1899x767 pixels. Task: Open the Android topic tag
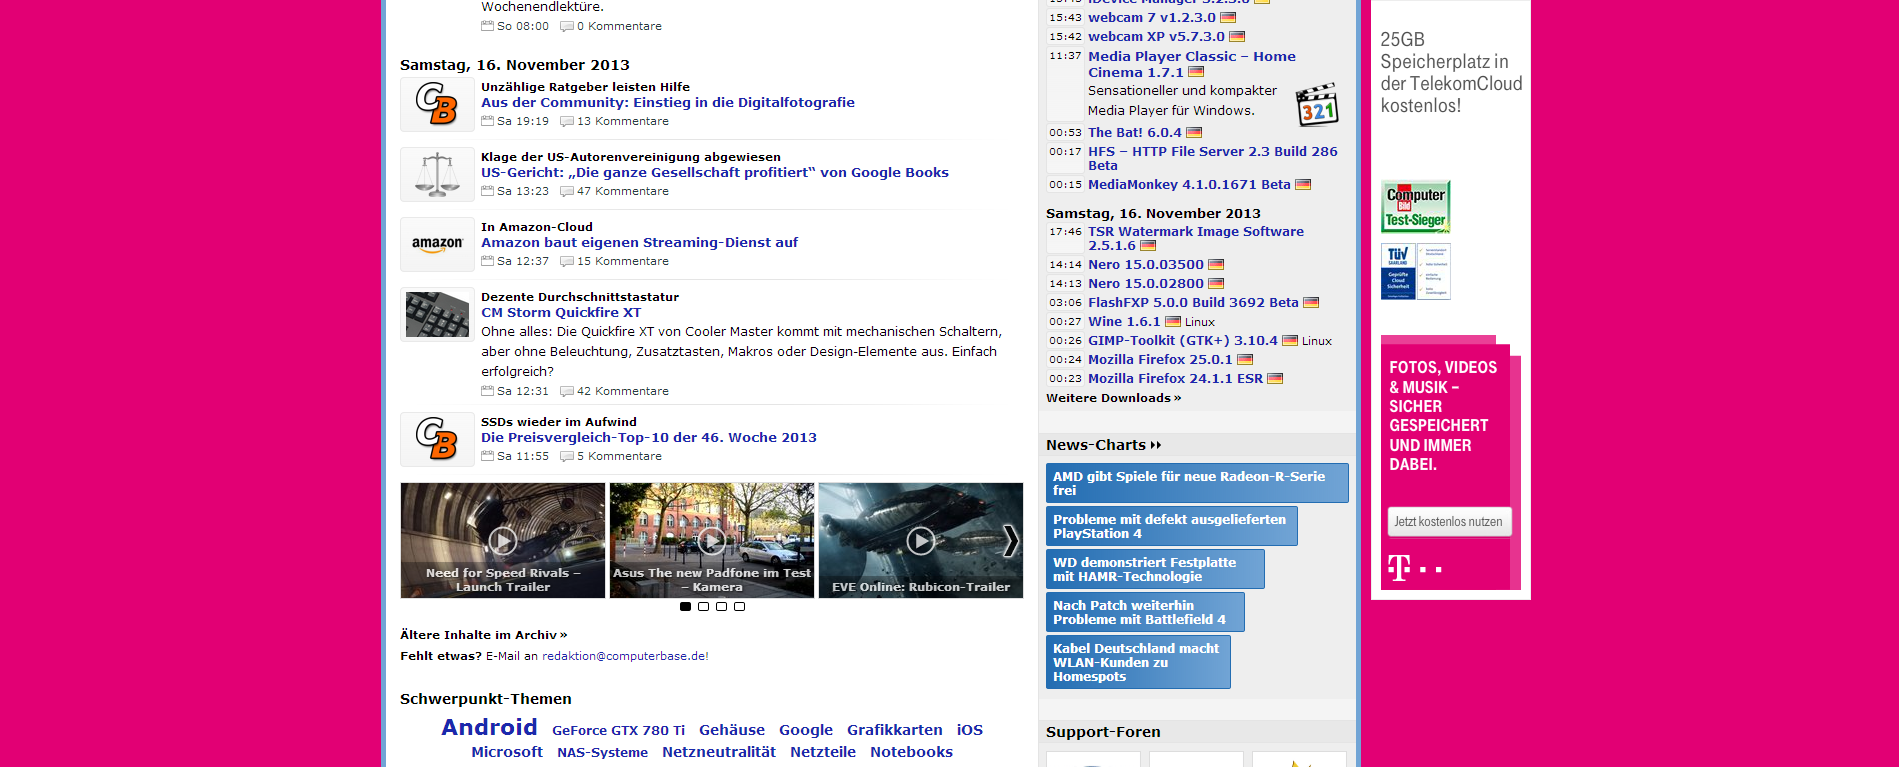pyautogui.click(x=489, y=727)
